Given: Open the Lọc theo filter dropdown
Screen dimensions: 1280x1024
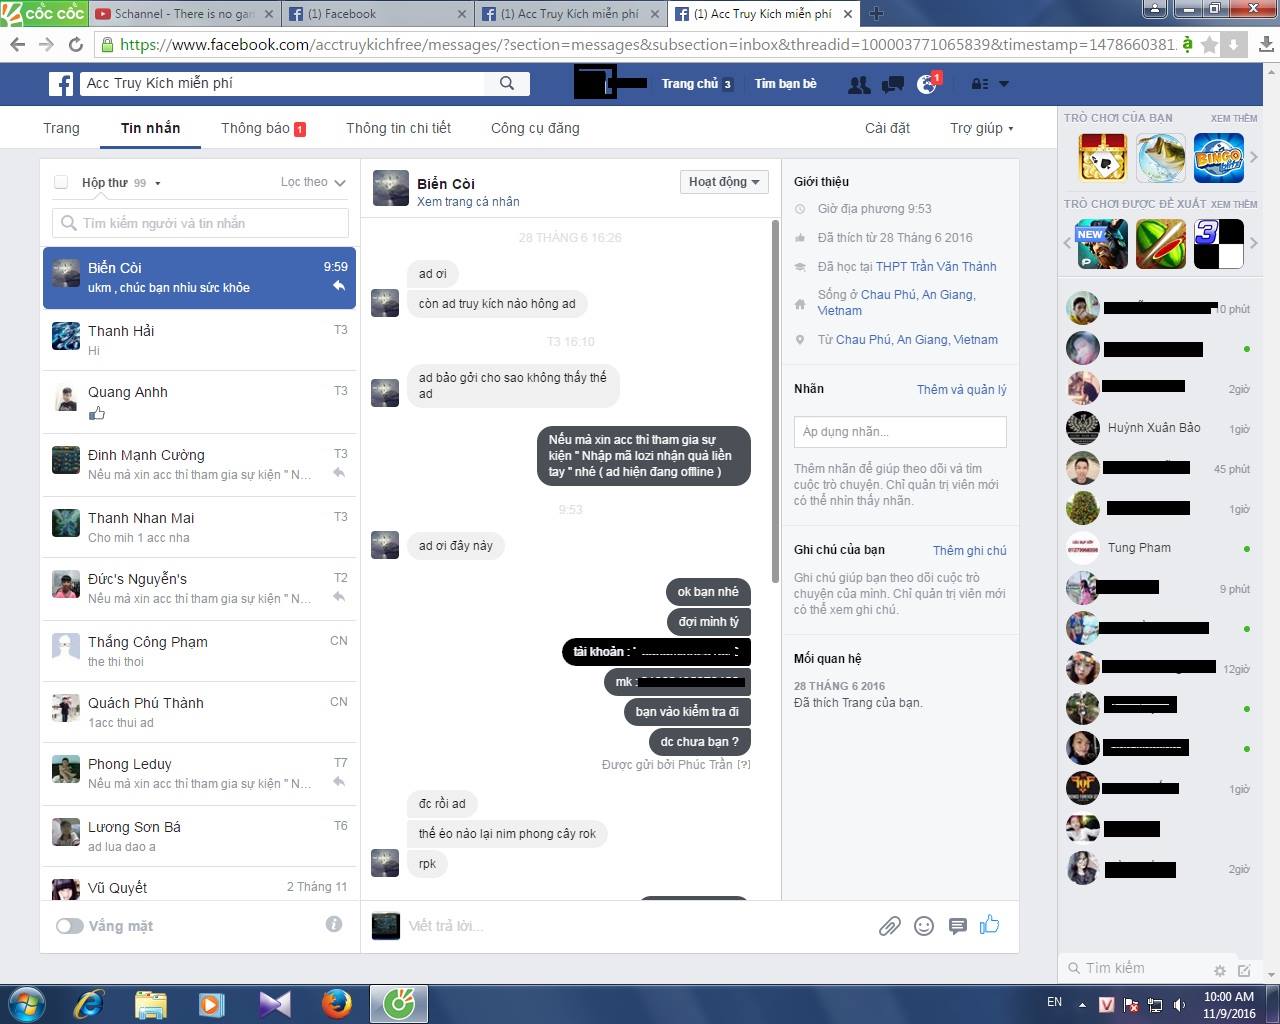Looking at the screenshot, I should point(313,182).
